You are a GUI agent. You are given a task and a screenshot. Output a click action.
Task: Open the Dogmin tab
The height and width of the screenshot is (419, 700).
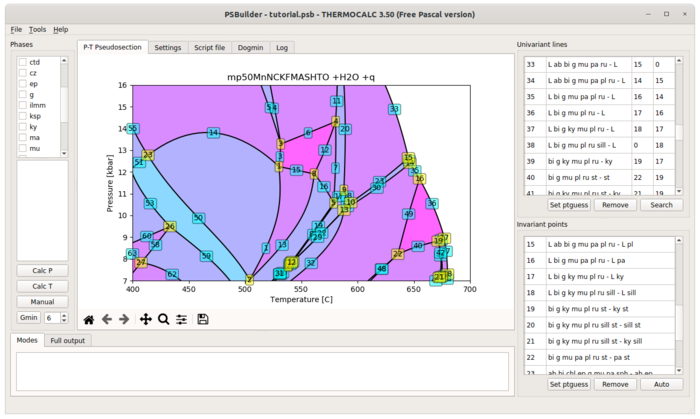(250, 47)
